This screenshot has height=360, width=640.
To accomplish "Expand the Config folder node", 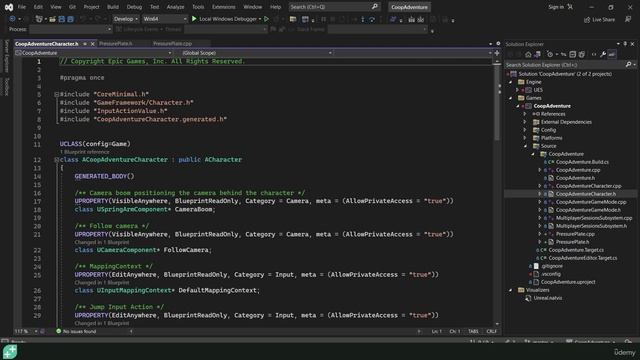I will [x=525, y=130].
